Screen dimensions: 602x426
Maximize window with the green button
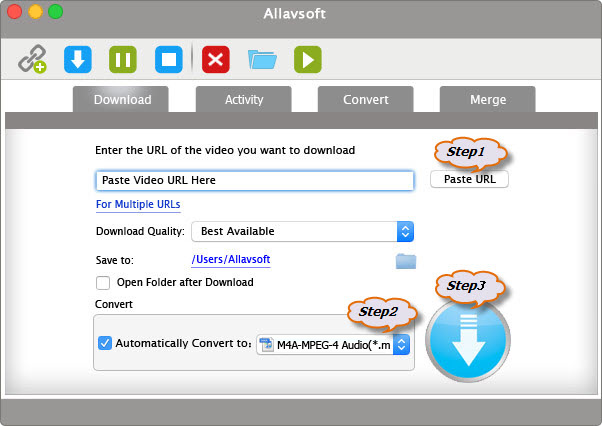pyautogui.click(x=55, y=11)
